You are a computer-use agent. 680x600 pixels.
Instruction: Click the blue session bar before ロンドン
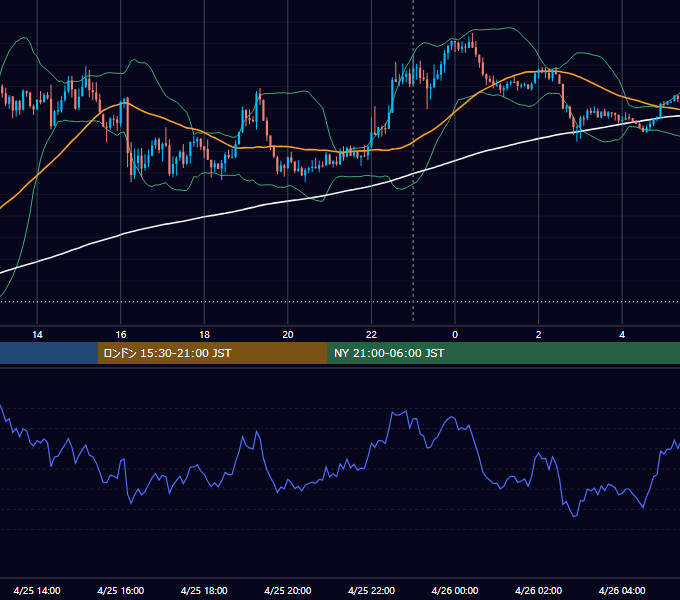49,353
